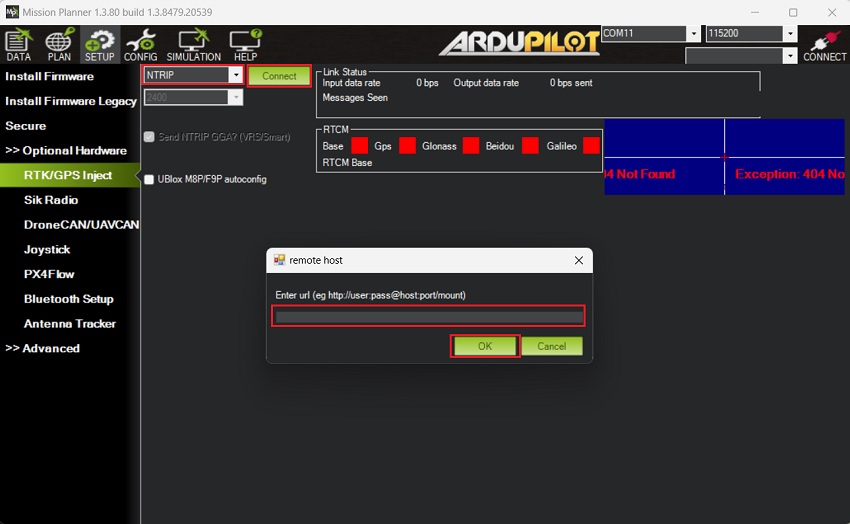The width and height of the screenshot is (850, 524).
Task: Toggle Send NTRIP GGA checkbox
Action: click(x=149, y=137)
